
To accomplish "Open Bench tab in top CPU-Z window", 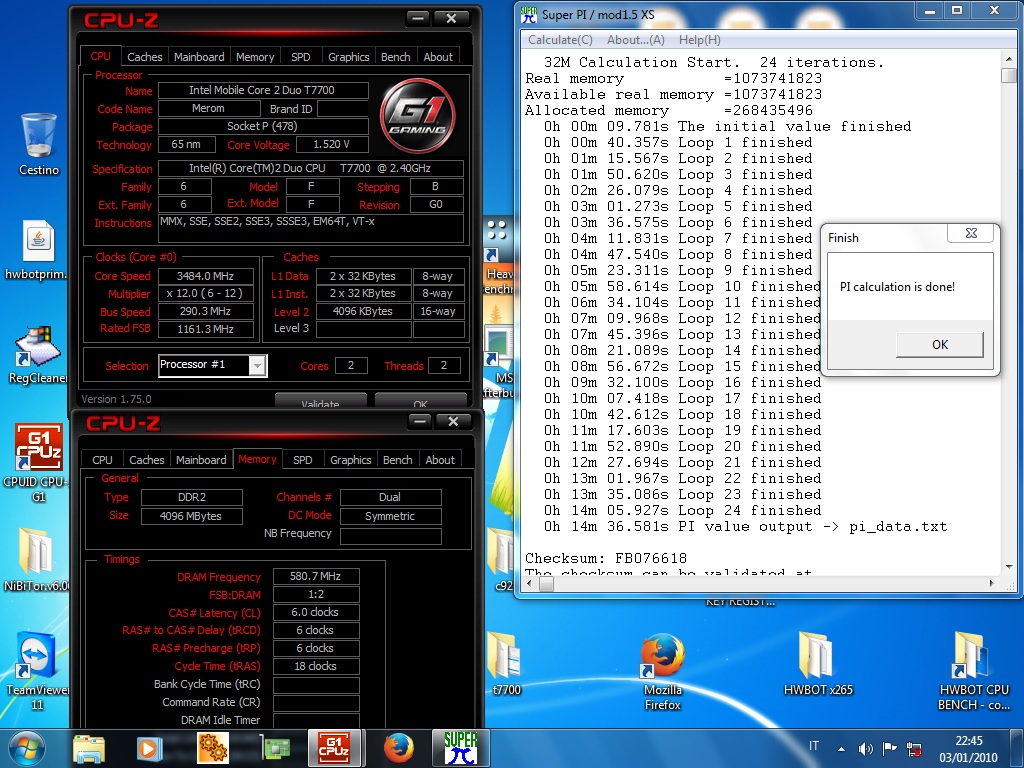I will [396, 57].
